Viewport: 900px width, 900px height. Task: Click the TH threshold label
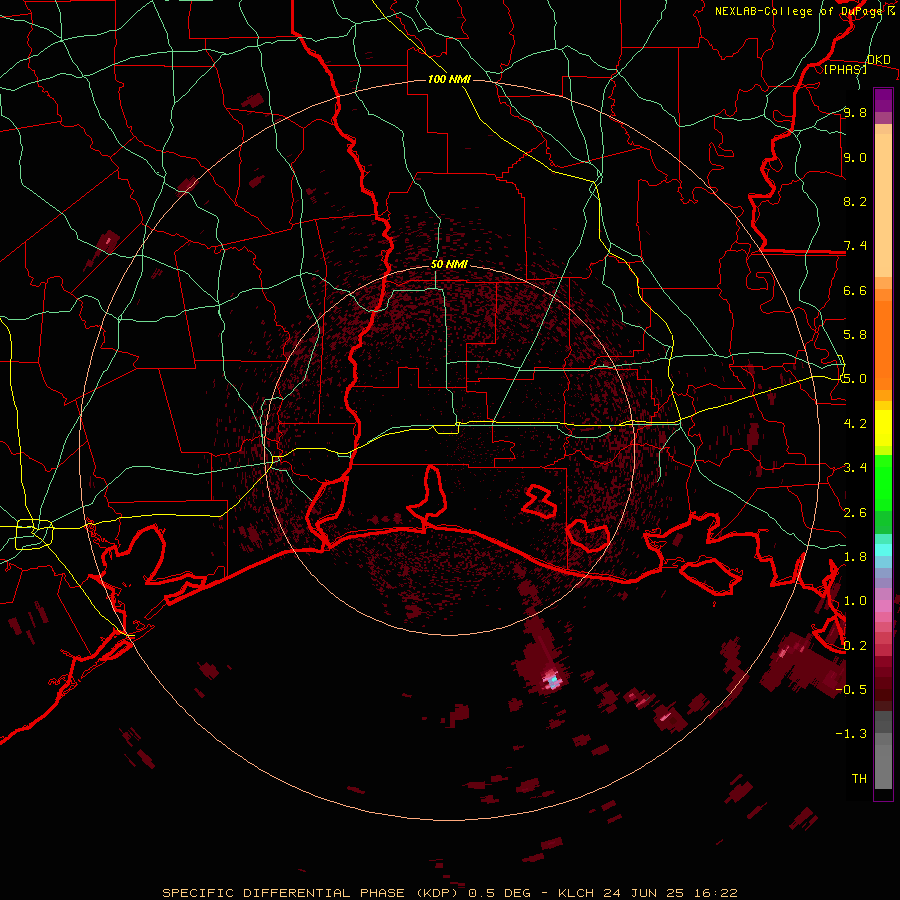[859, 779]
